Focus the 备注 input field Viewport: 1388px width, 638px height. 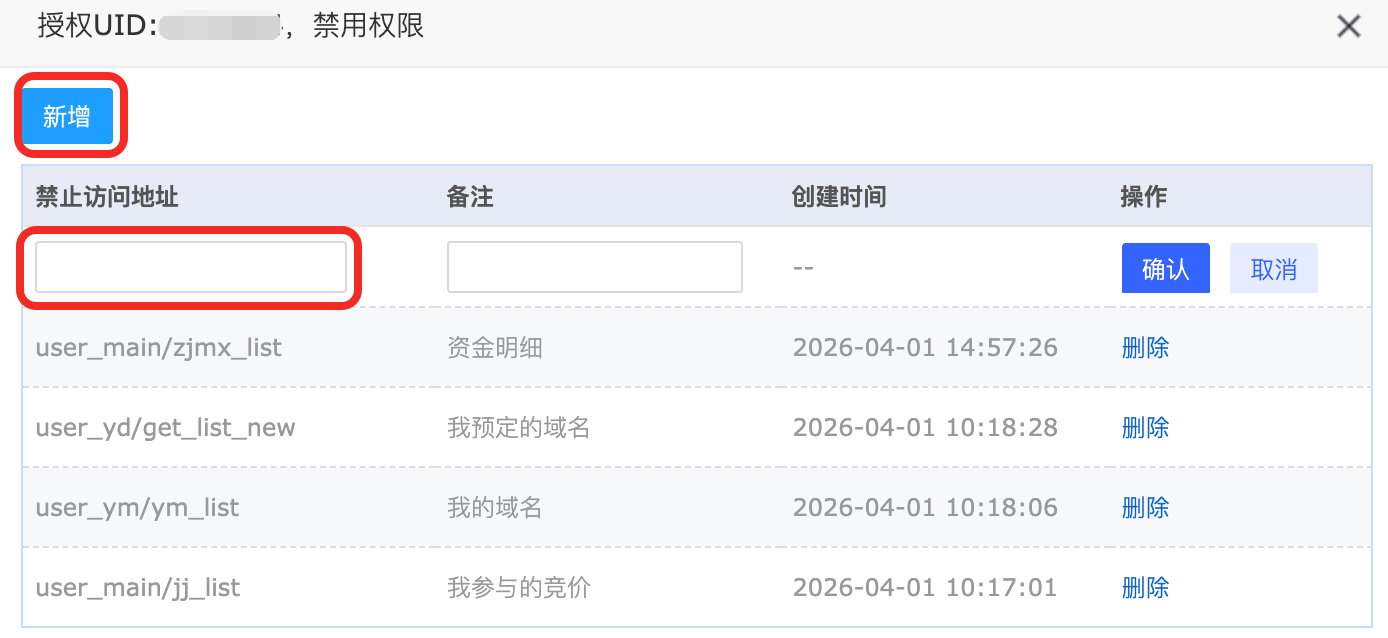[595, 267]
